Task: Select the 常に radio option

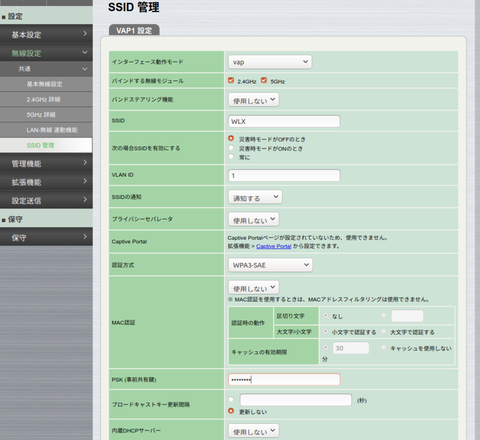Action: tap(231, 156)
